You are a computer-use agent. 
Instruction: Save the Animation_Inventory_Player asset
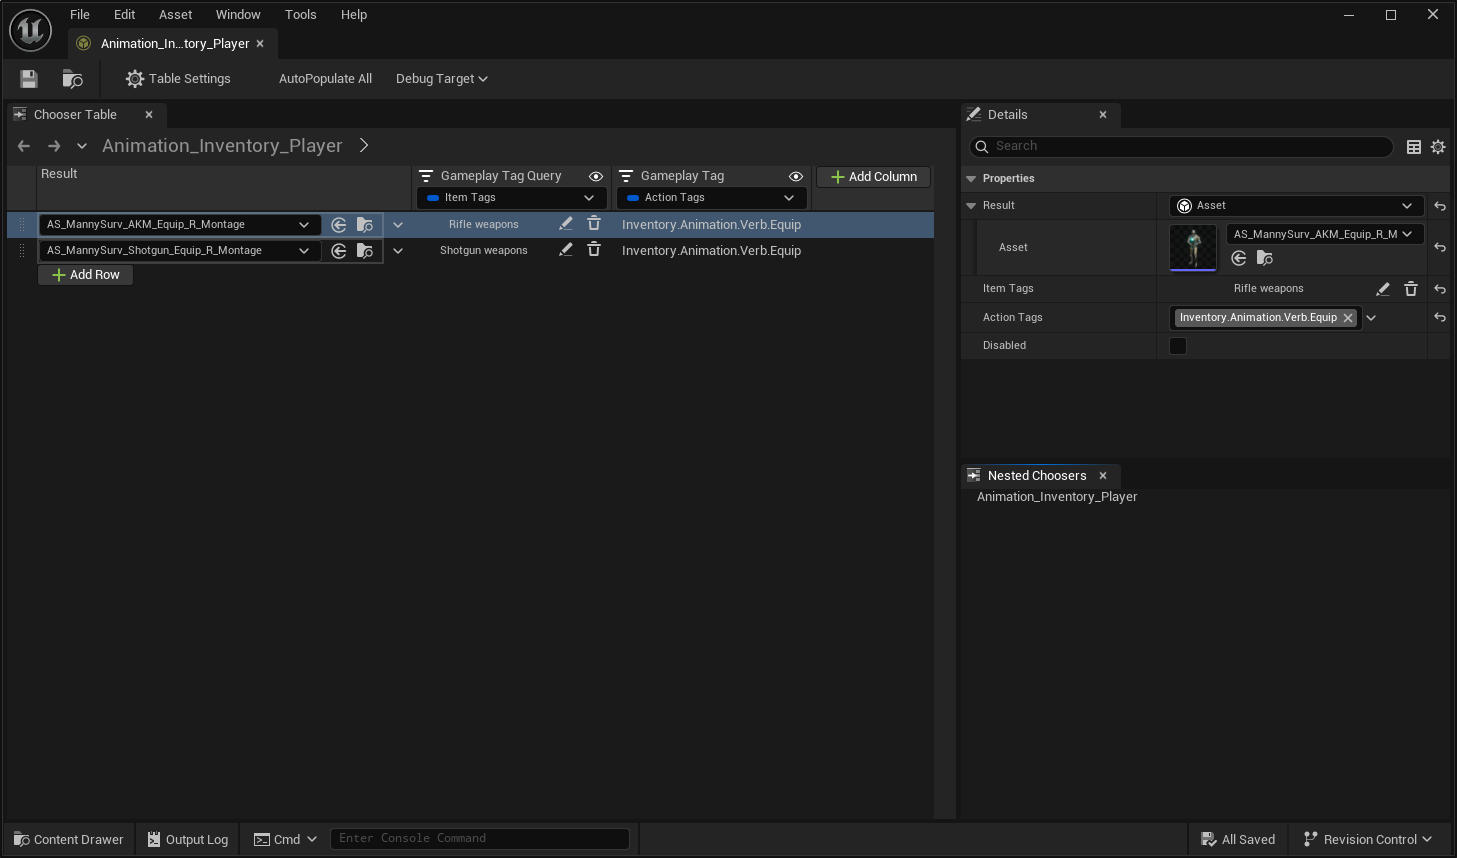point(27,78)
